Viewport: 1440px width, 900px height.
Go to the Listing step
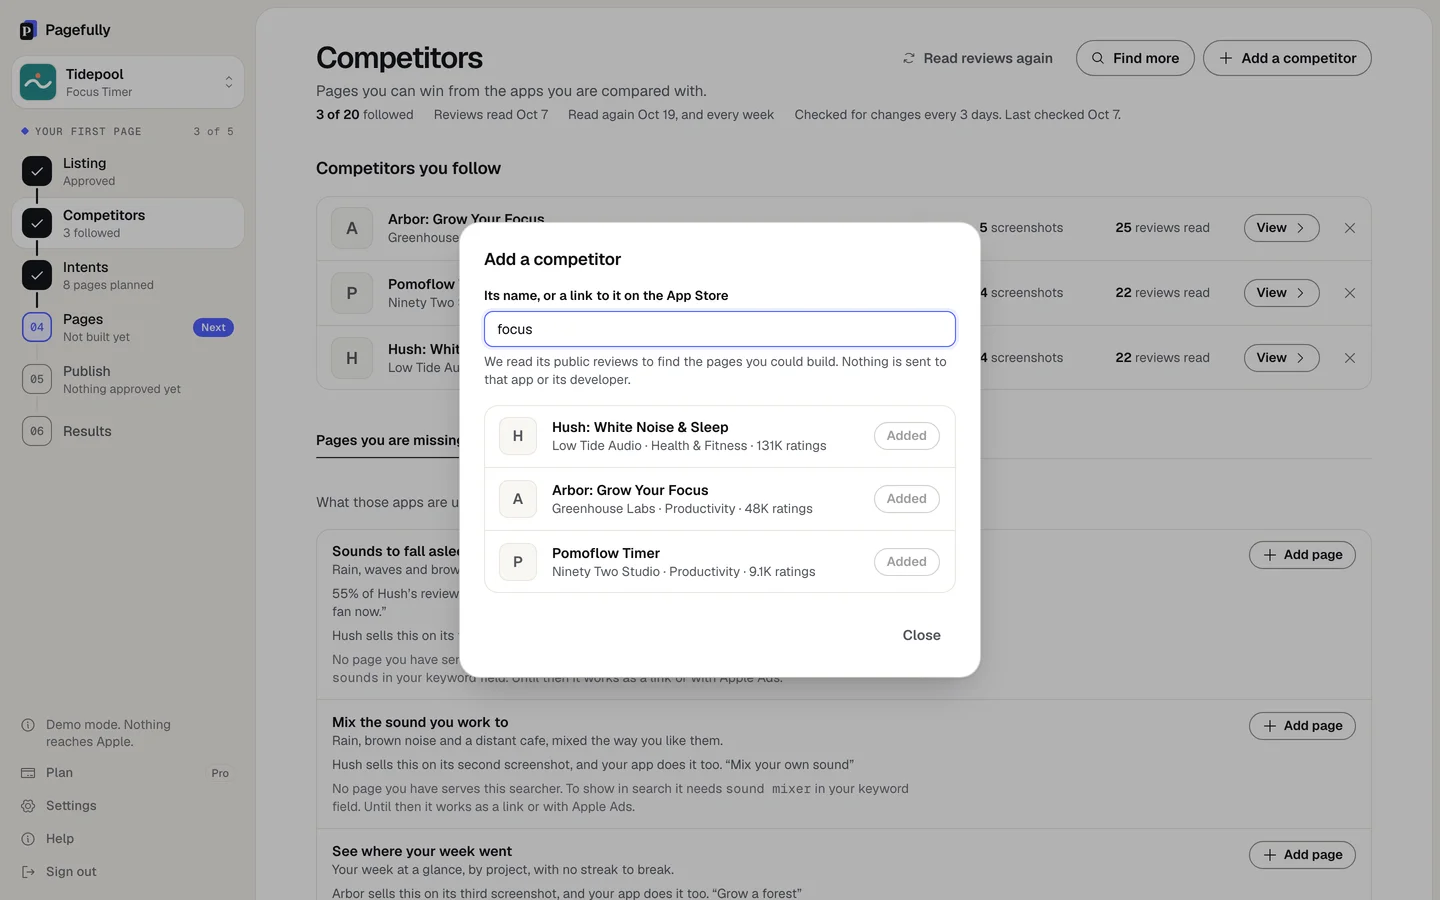pos(128,171)
